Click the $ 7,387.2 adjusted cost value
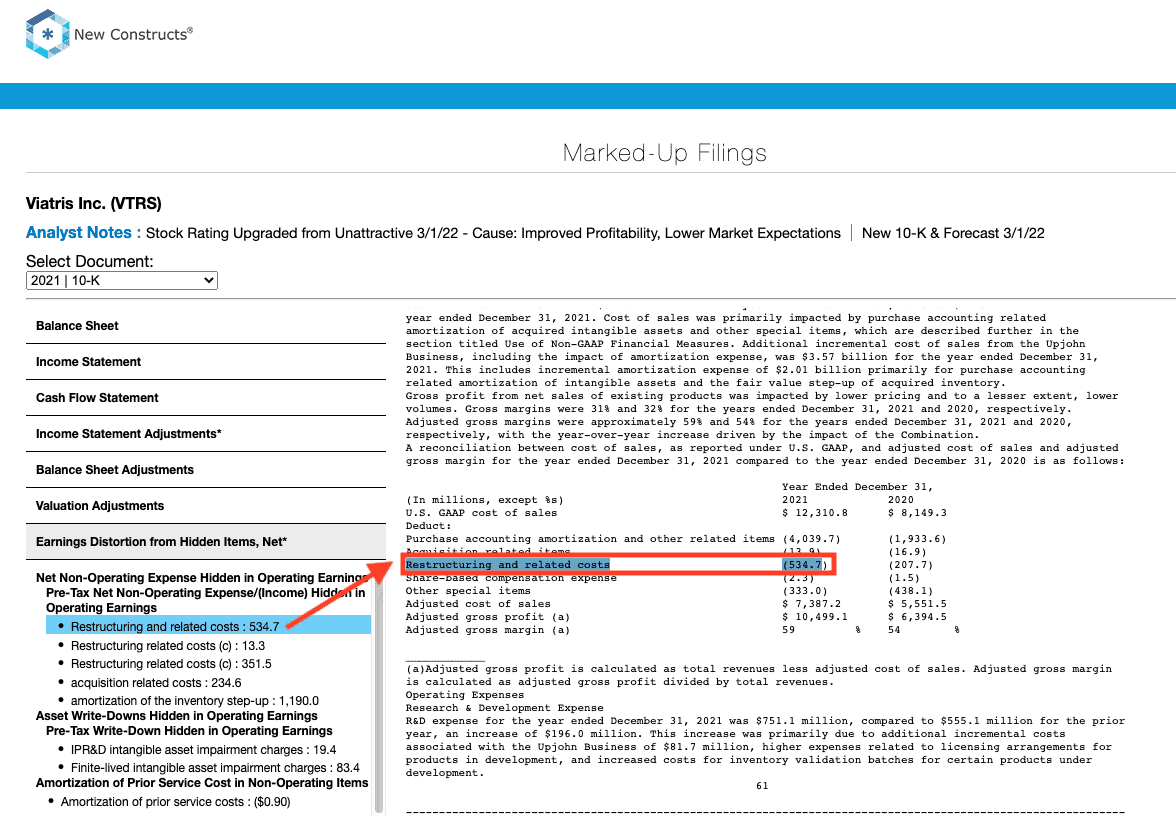 (812, 604)
